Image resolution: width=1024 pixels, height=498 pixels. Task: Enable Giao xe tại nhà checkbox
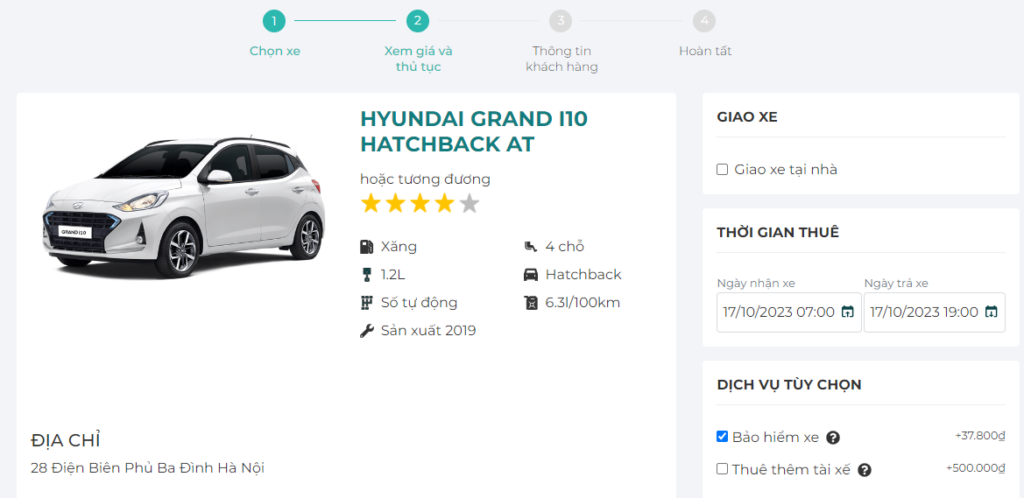tap(723, 170)
